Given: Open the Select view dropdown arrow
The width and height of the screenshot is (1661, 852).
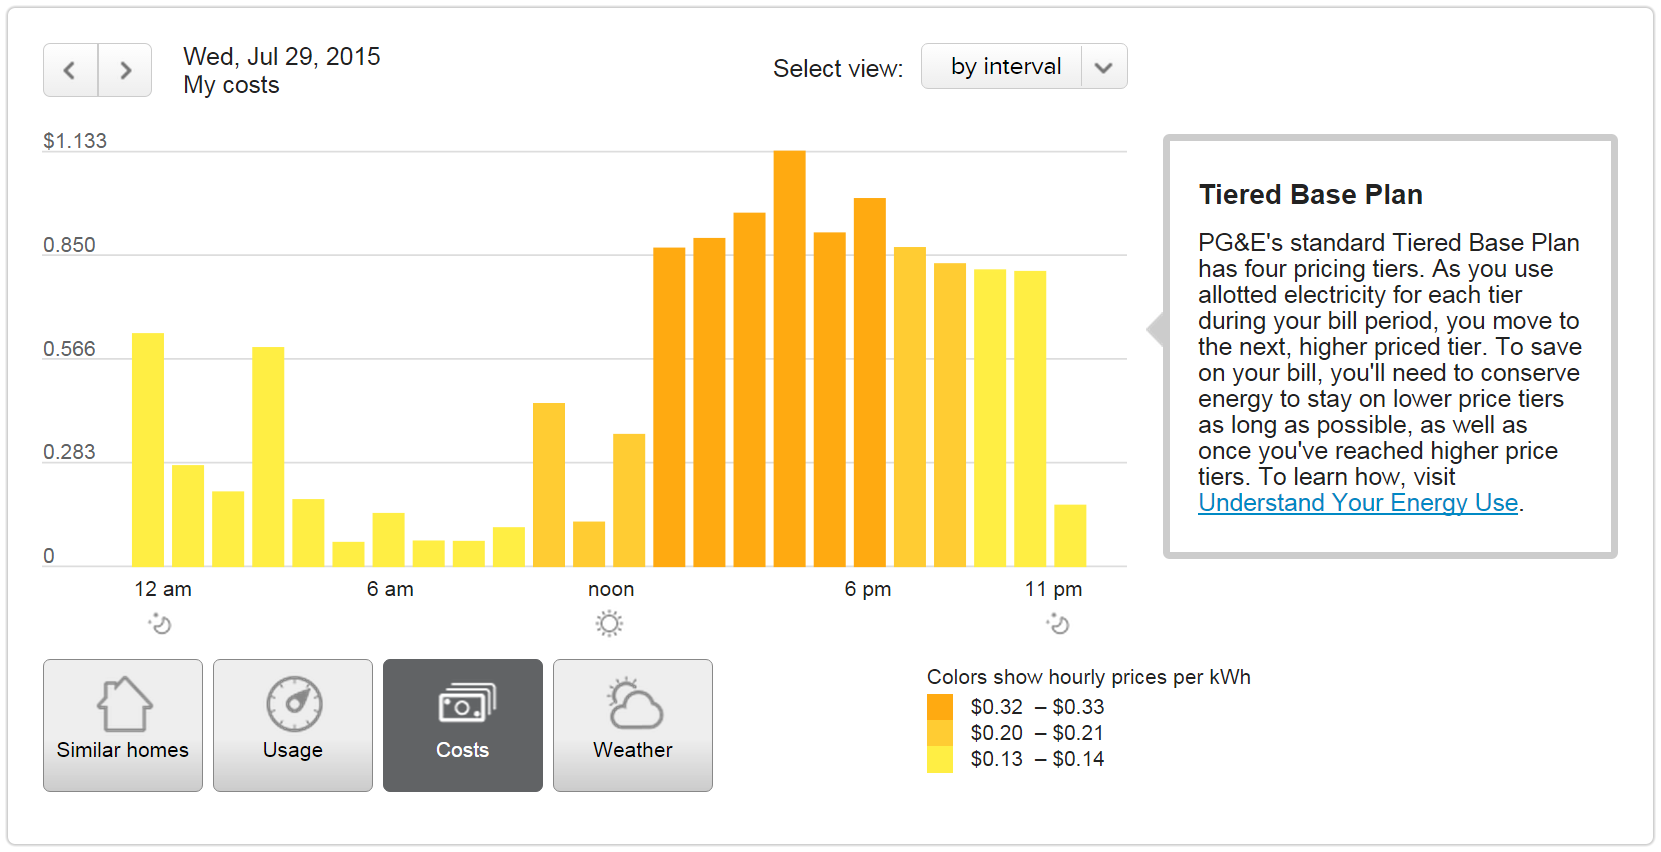Looking at the screenshot, I should [1103, 67].
